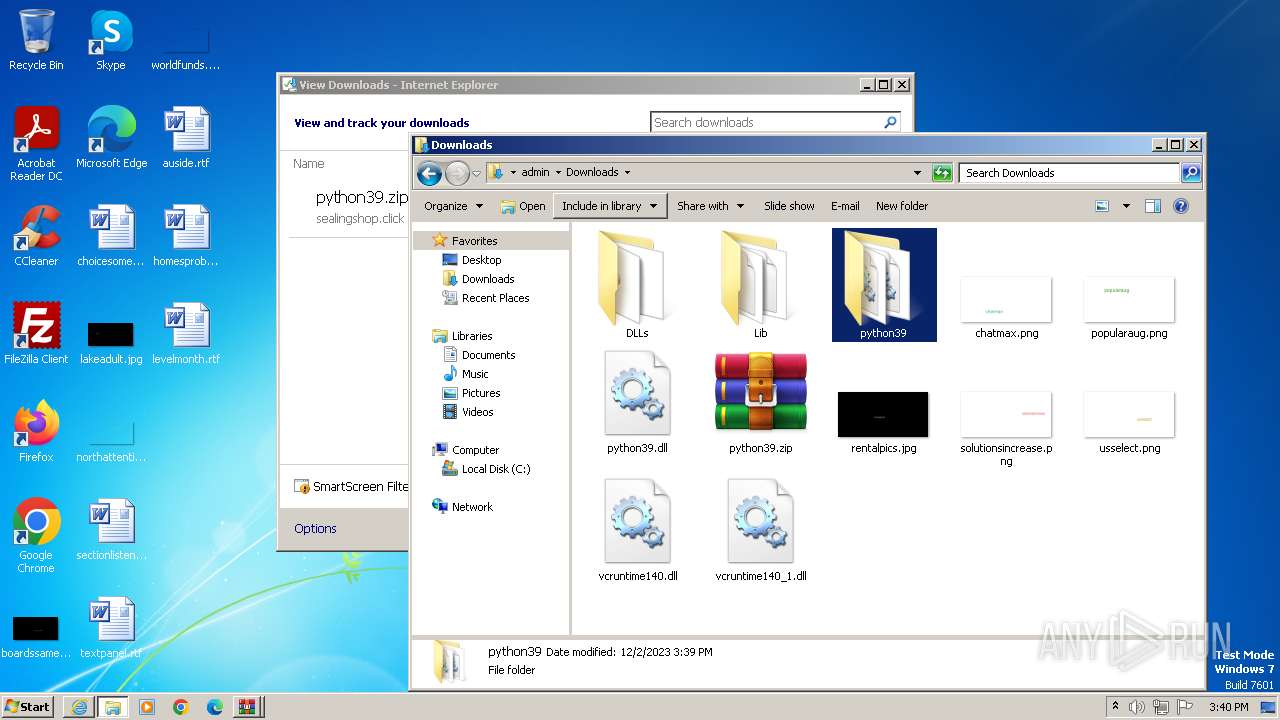Click the Change your view icon

point(1102,206)
